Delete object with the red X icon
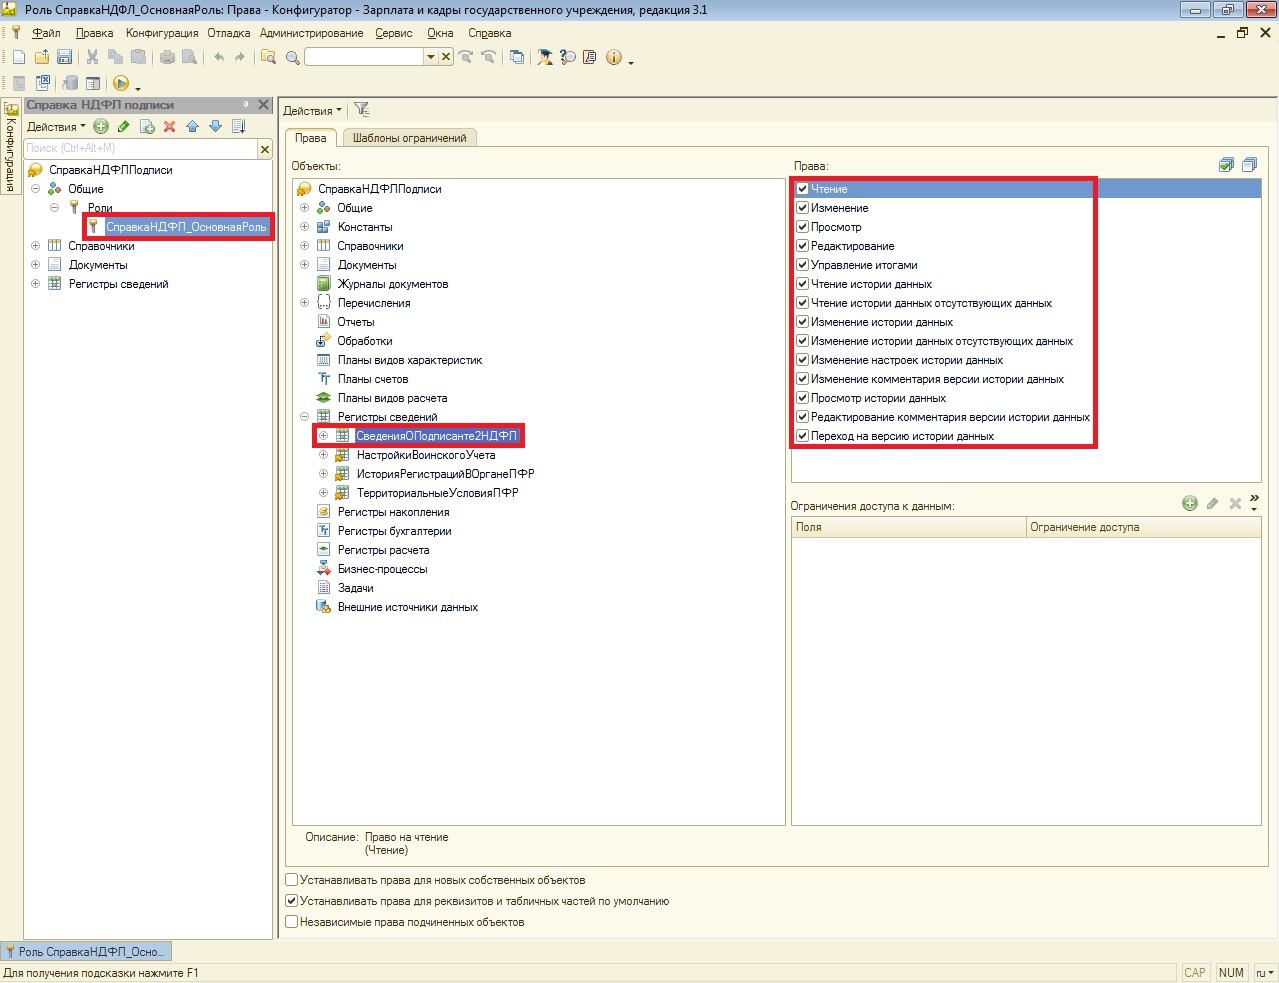The height and width of the screenshot is (983, 1279). pyautogui.click(x=169, y=126)
